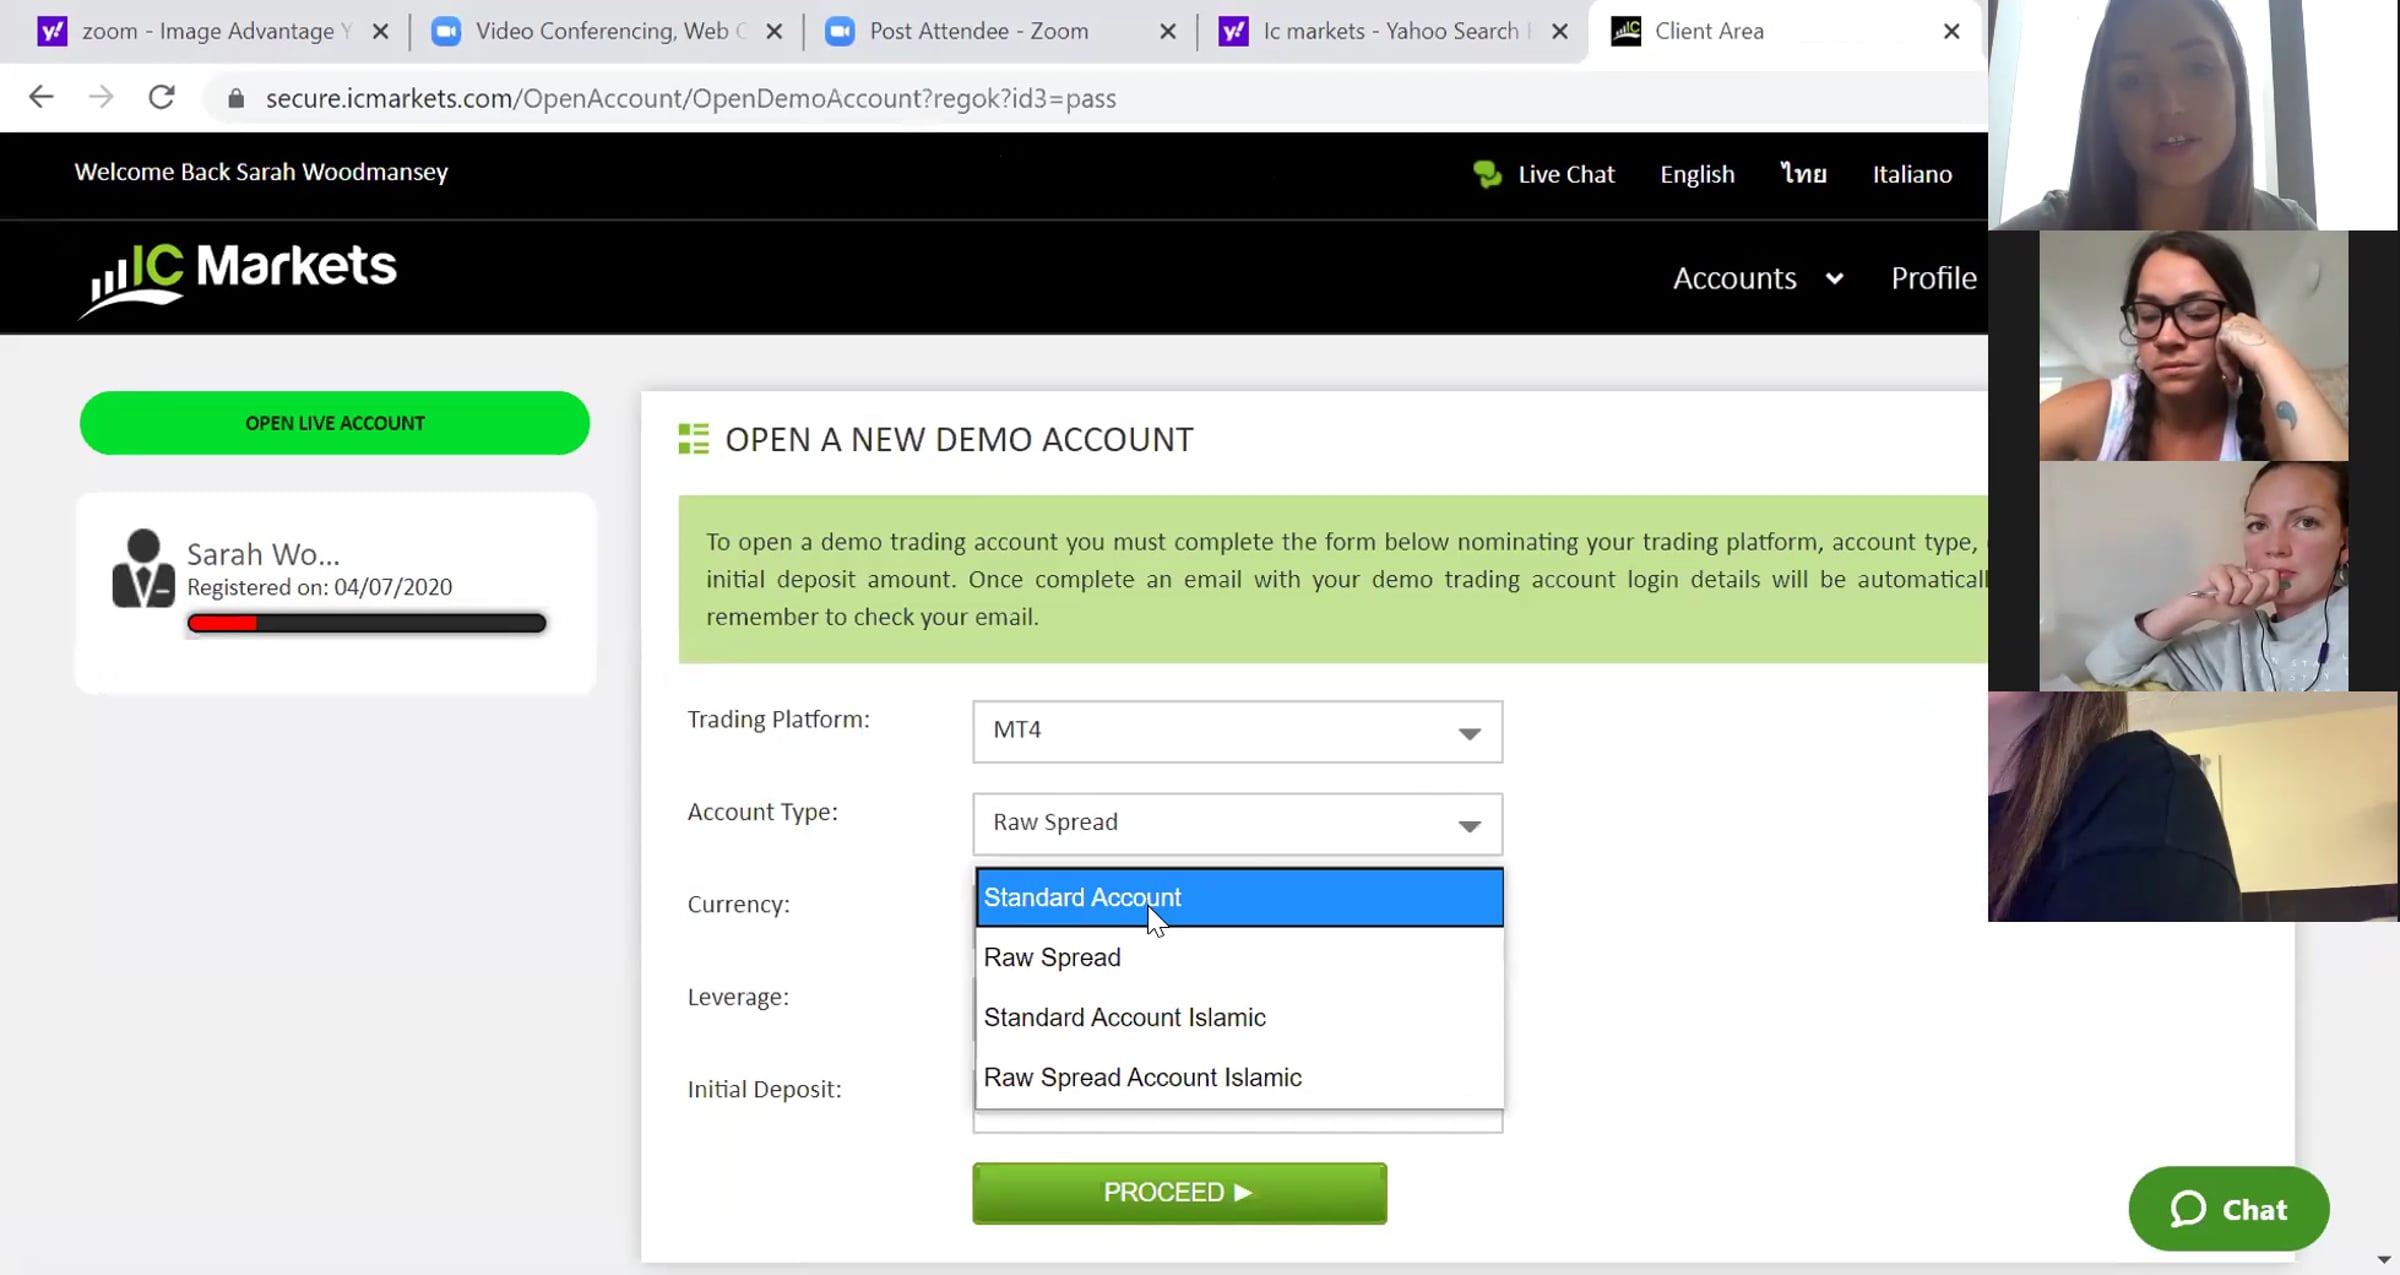Choose Raw Spread Account Islamic option
Image resolution: width=2400 pixels, height=1275 pixels.
(x=1238, y=1077)
